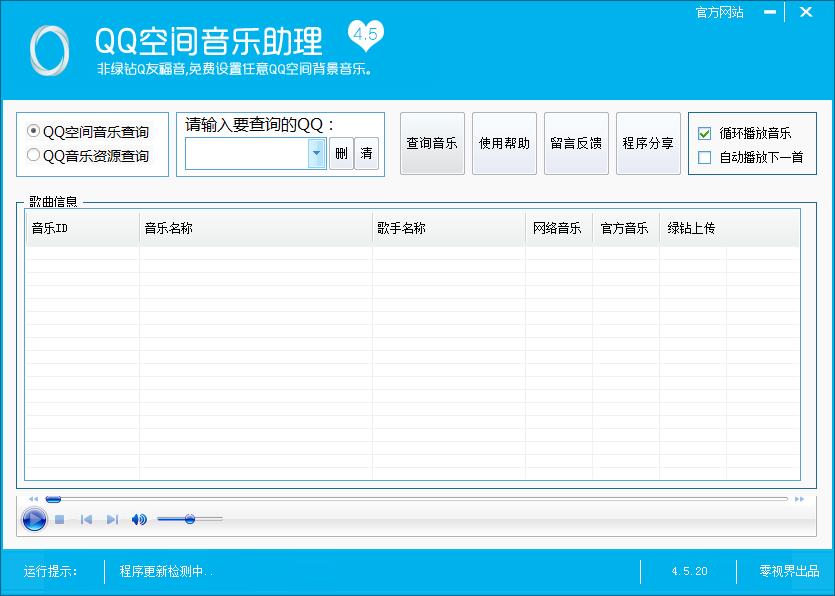Image resolution: width=835 pixels, height=596 pixels.
Task: Stop playback with the square stop icon
Action: [60, 519]
